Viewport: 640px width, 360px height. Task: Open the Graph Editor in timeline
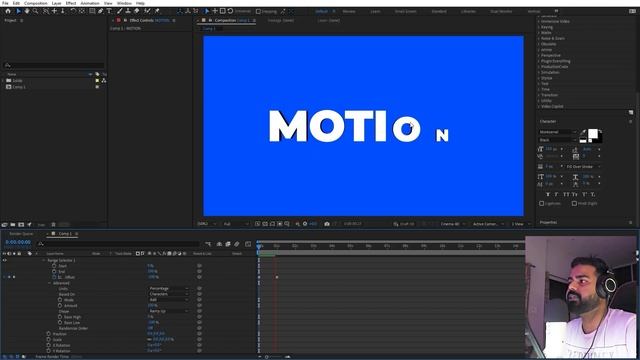(248, 244)
